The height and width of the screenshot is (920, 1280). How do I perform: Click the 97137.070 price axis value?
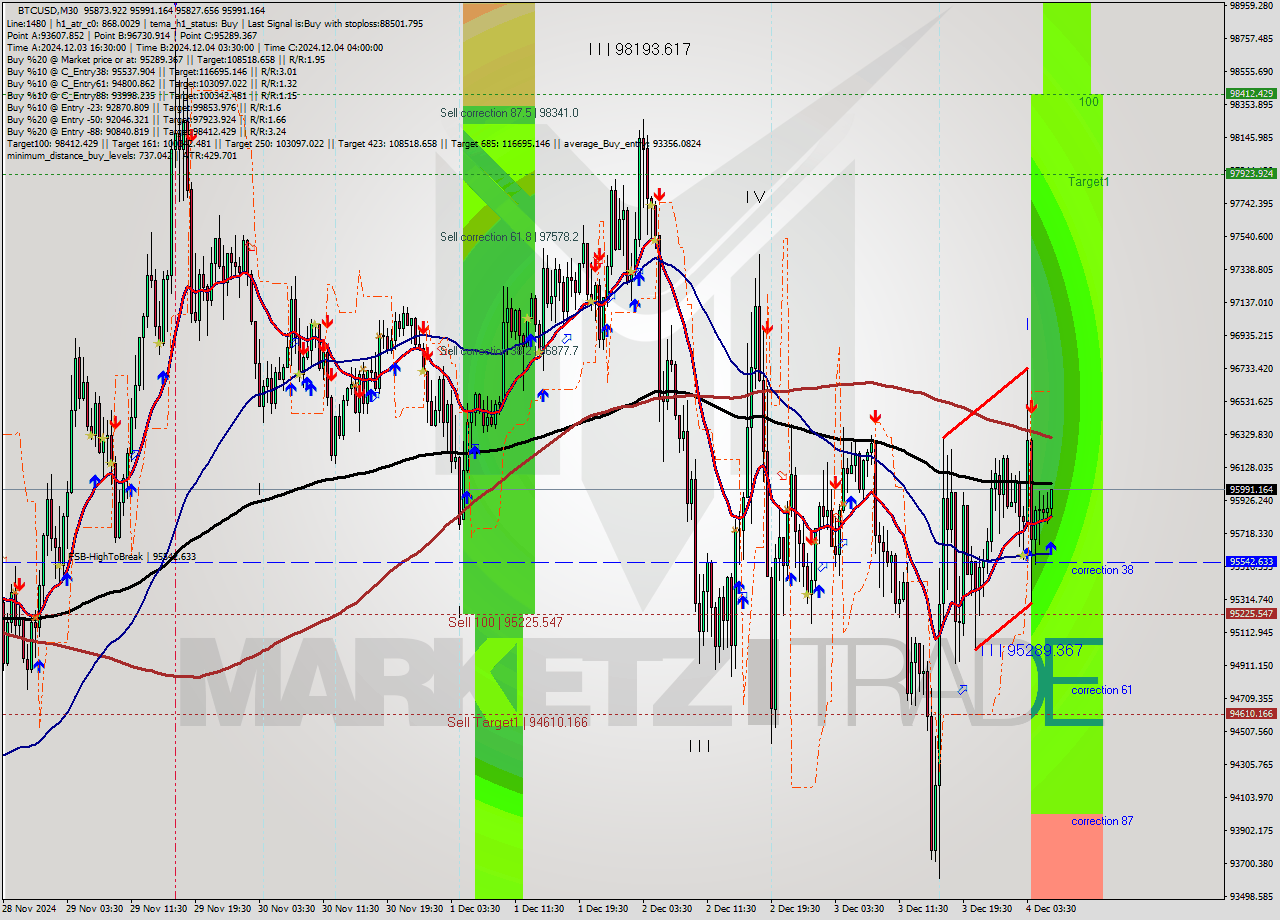(x=1251, y=302)
